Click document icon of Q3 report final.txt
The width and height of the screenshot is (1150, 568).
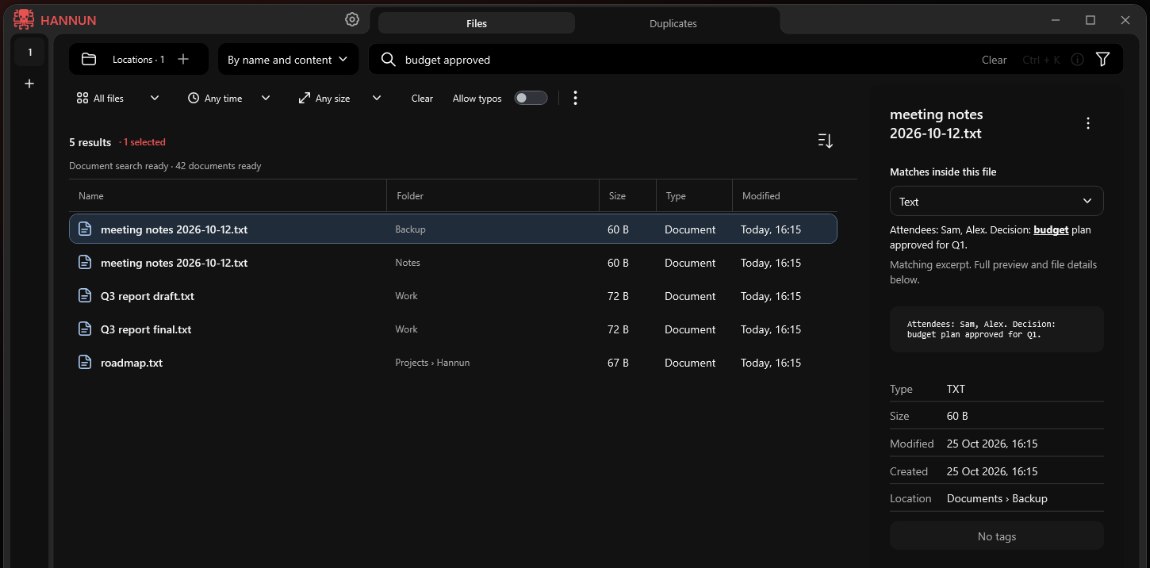coord(85,329)
